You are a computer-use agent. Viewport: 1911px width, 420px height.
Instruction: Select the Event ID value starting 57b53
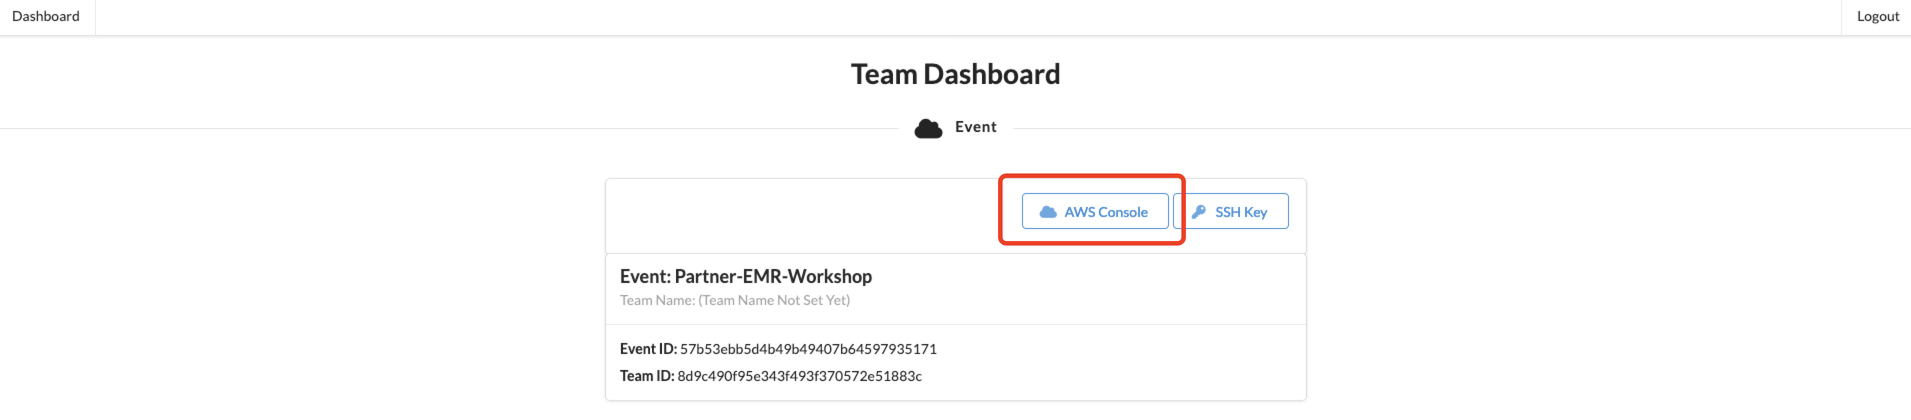click(x=808, y=349)
